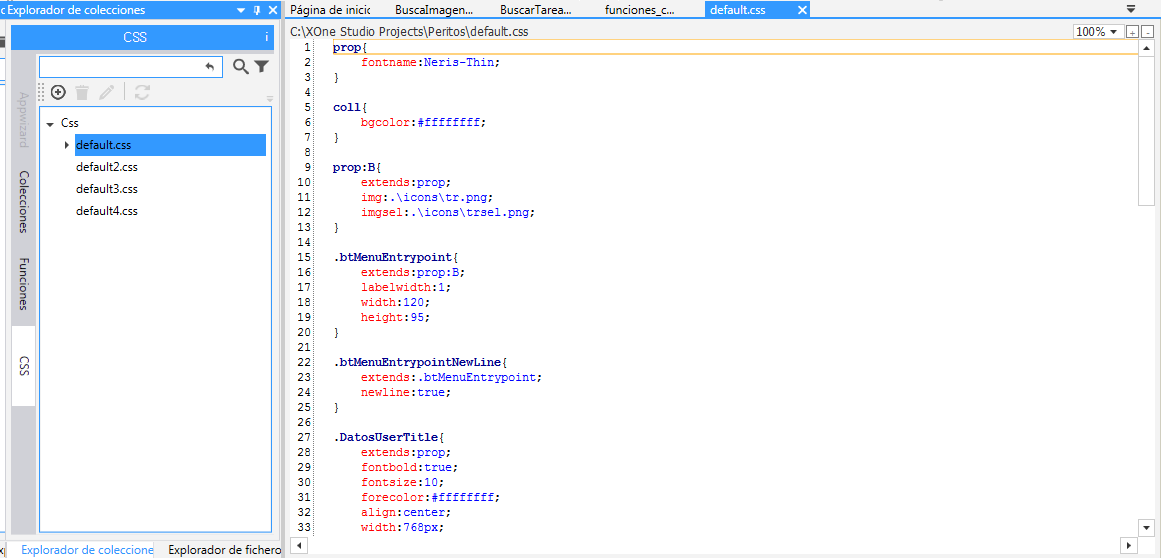Open the Appwizard vertical side tab
The width and height of the screenshot is (1161, 558).
[x=23, y=120]
